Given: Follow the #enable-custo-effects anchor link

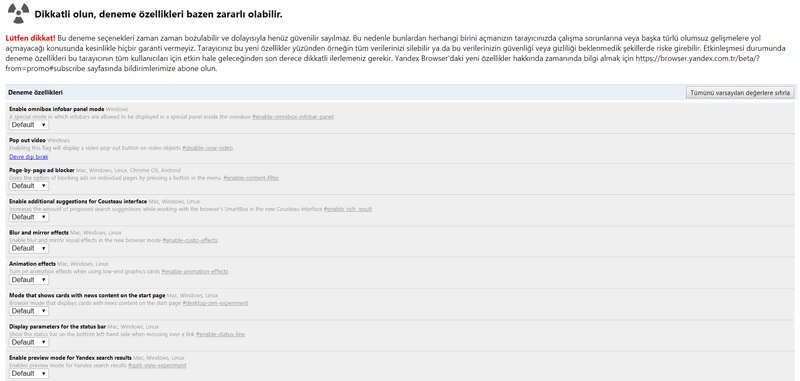Looking at the screenshot, I should (x=190, y=240).
